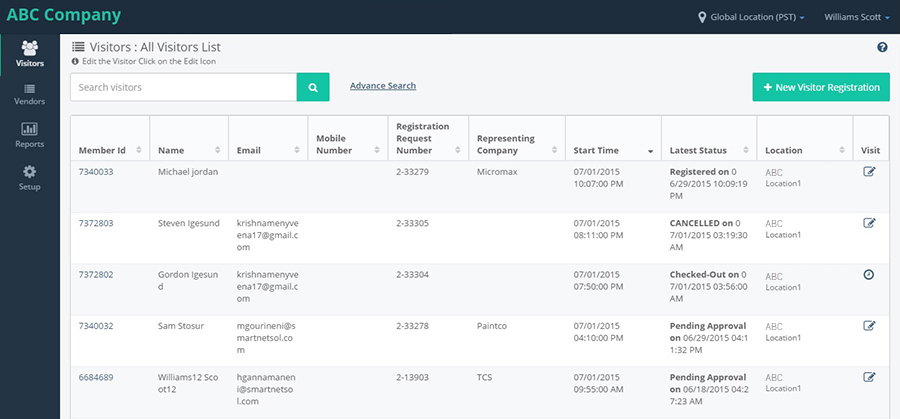Click request number 2-33279
Screen dimensions: 900x419
click(412, 172)
